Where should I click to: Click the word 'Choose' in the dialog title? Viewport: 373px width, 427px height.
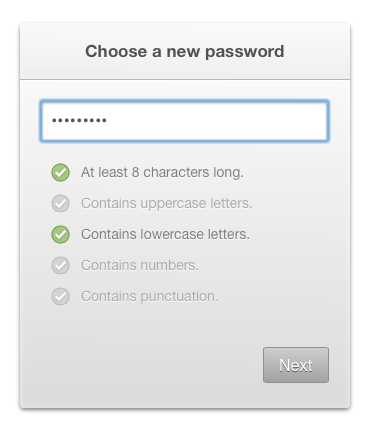point(116,51)
